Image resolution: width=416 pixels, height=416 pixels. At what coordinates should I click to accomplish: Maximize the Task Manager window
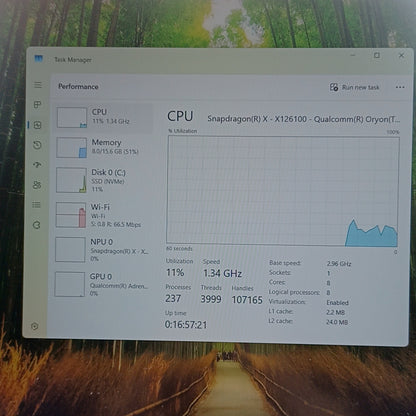377,55
